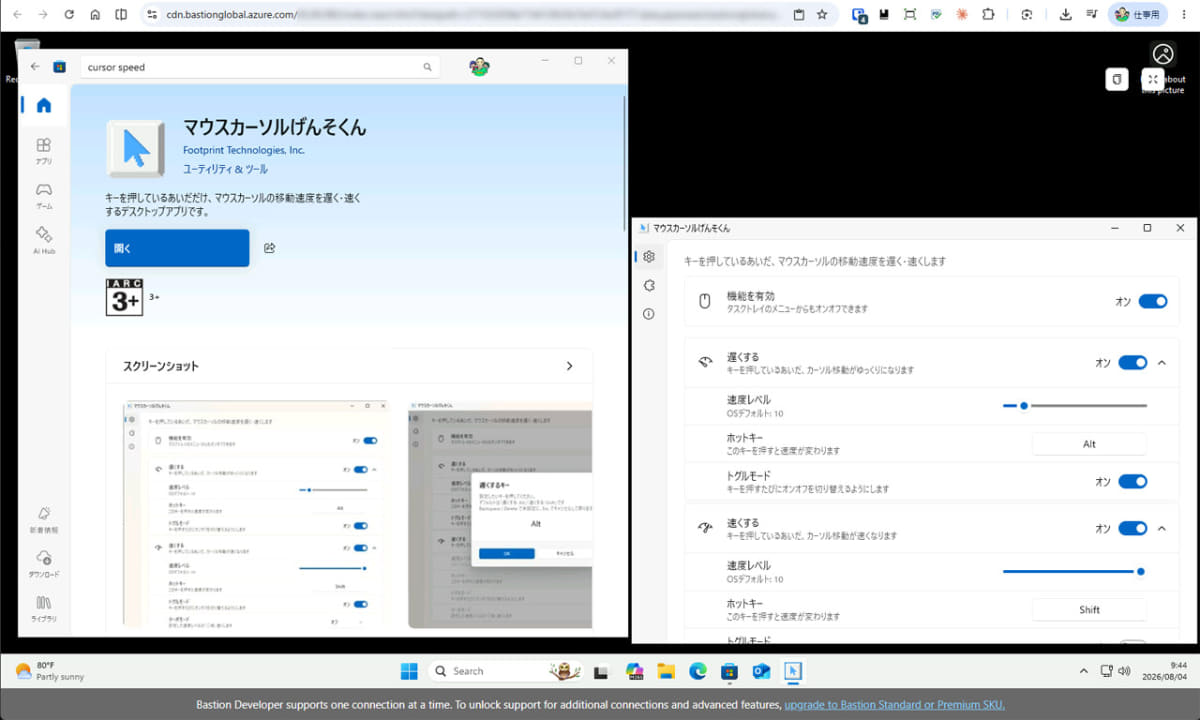1200x720 pixels.
Task: Open Outlook from the taskbar
Action: coord(761,671)
